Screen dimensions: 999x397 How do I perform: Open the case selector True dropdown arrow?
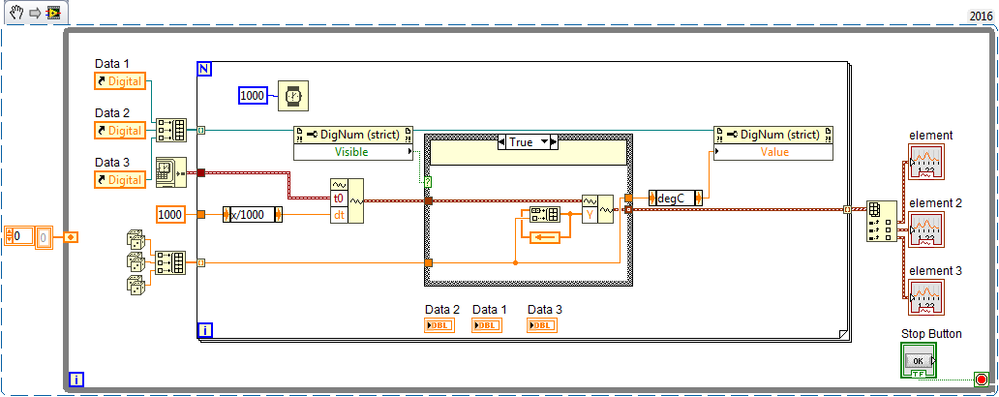544,142
